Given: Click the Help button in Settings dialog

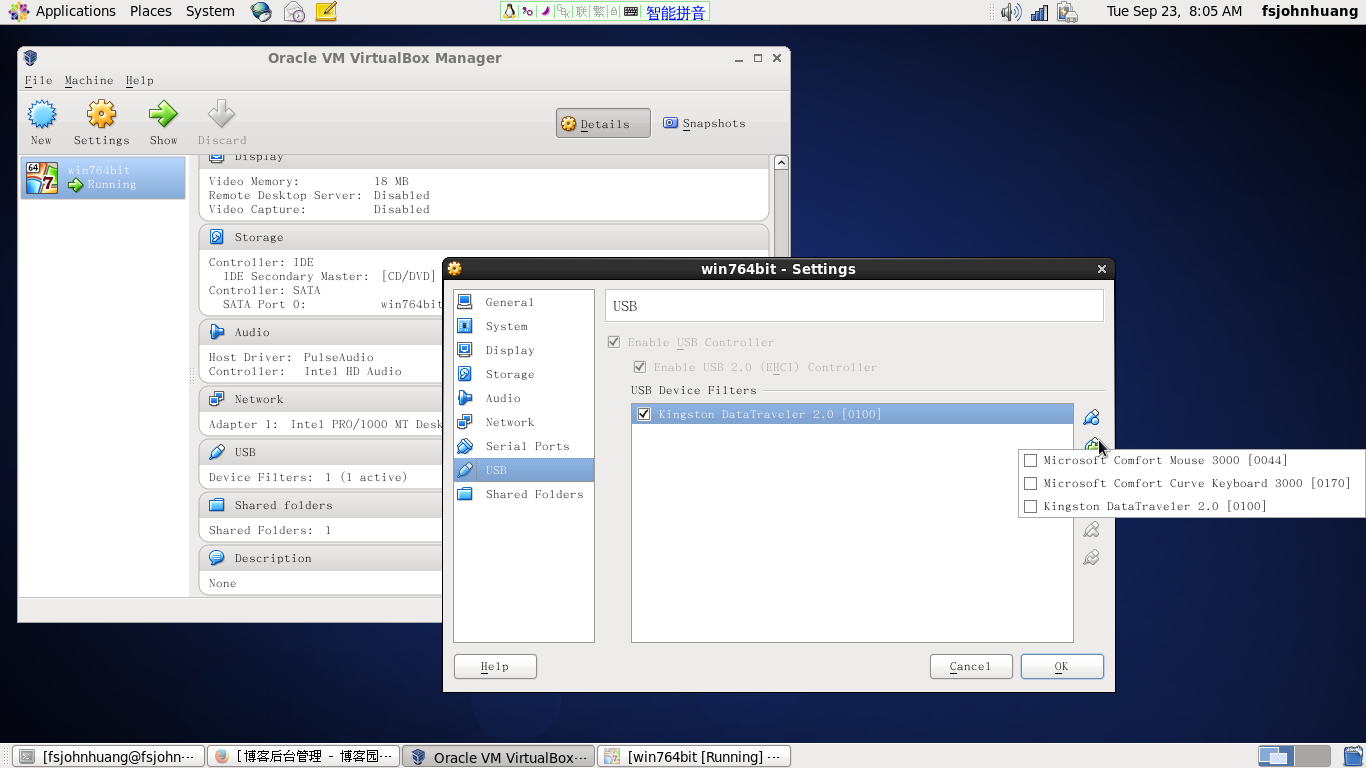Looking at the screenshot, I should (495, 666).
